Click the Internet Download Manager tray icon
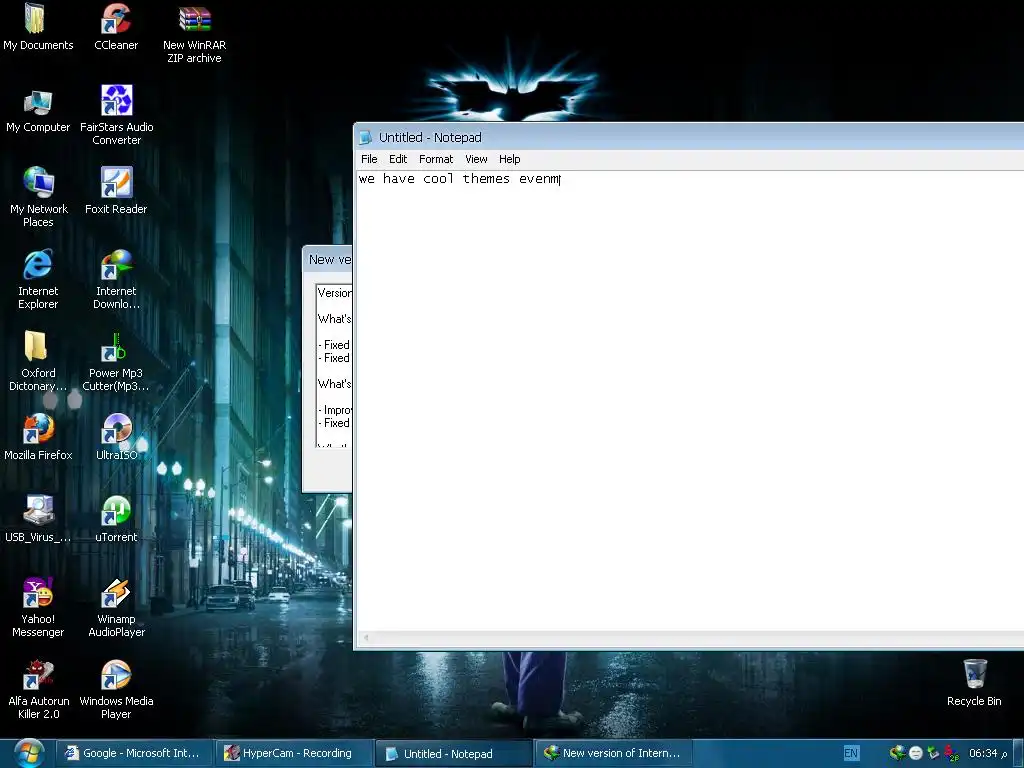This screenshot has width=1024, height=768. coord(898,753)
